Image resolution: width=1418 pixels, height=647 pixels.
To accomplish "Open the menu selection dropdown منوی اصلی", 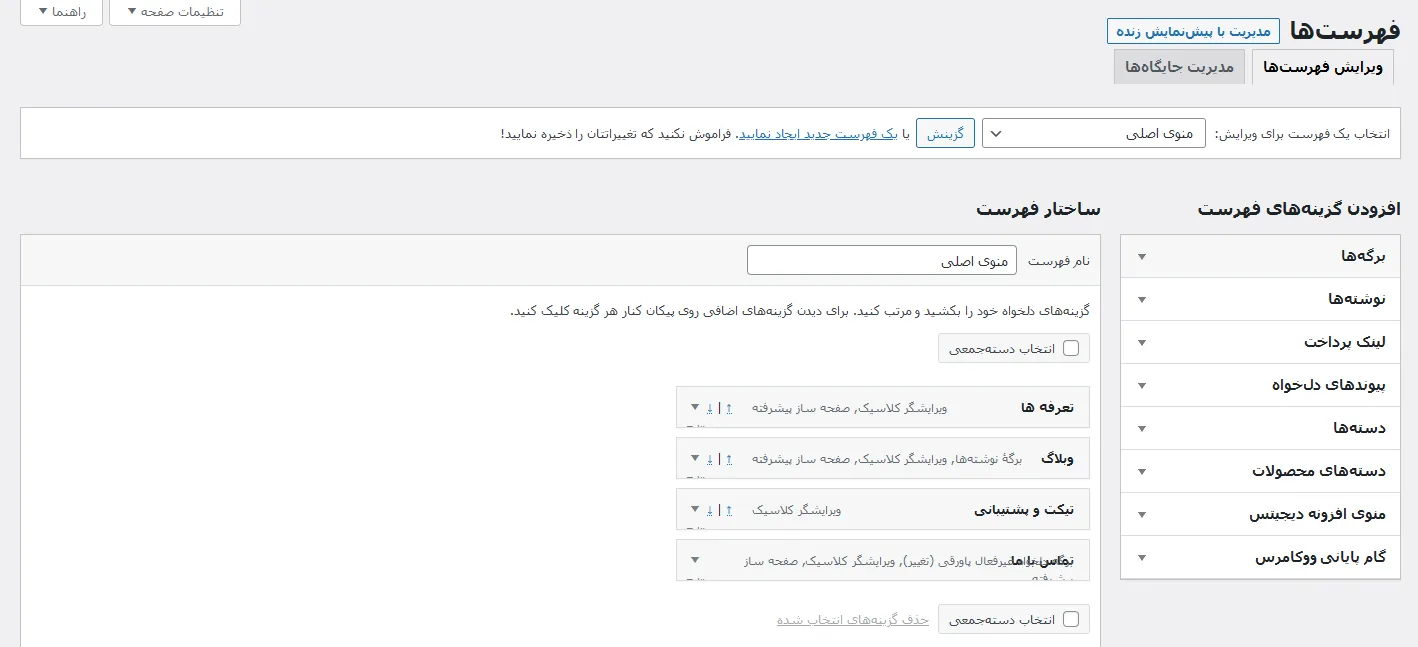I will [1094, 133].
